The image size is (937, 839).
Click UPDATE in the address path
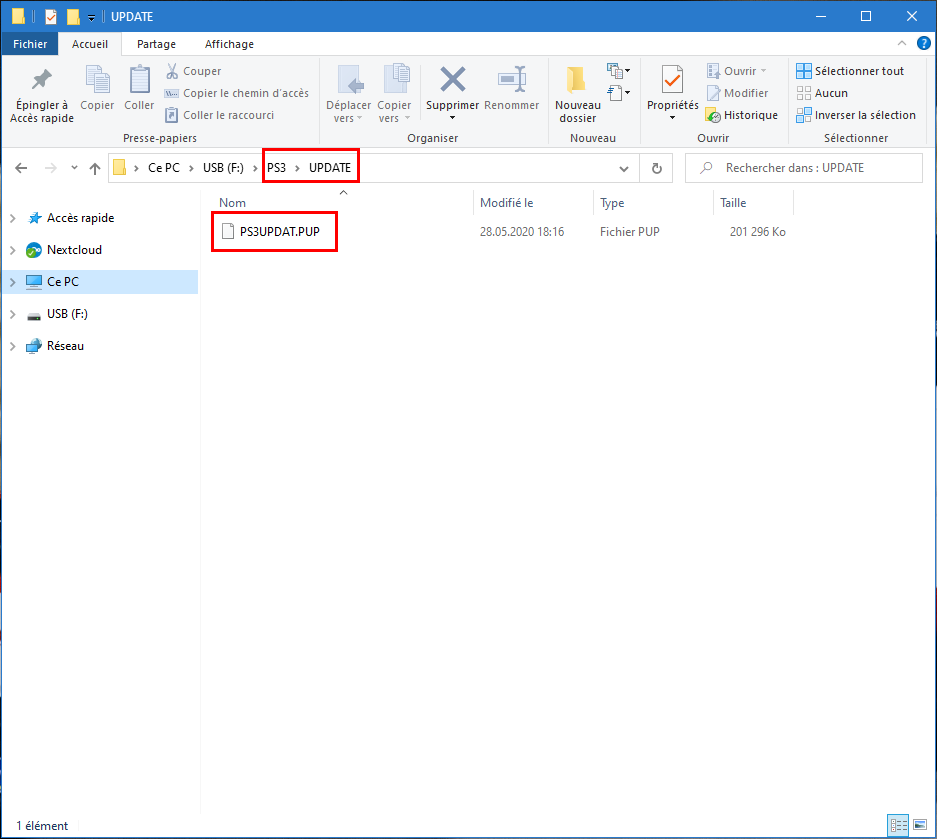[x=330, y=168]
